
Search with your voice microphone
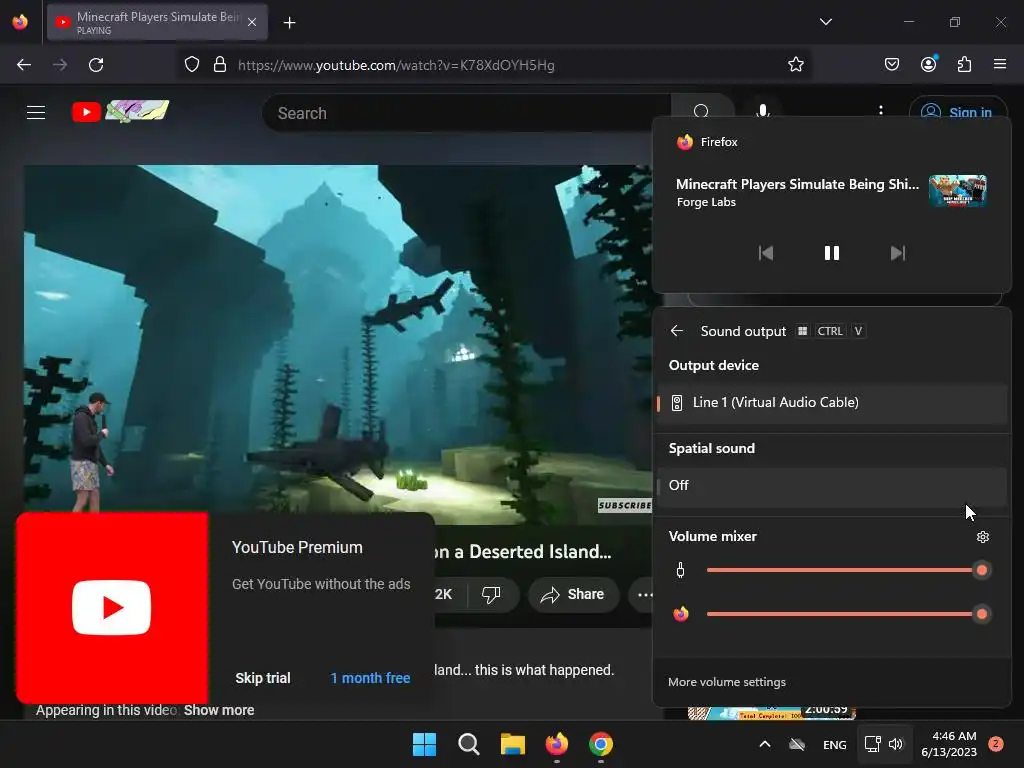(x=762, y=111)
